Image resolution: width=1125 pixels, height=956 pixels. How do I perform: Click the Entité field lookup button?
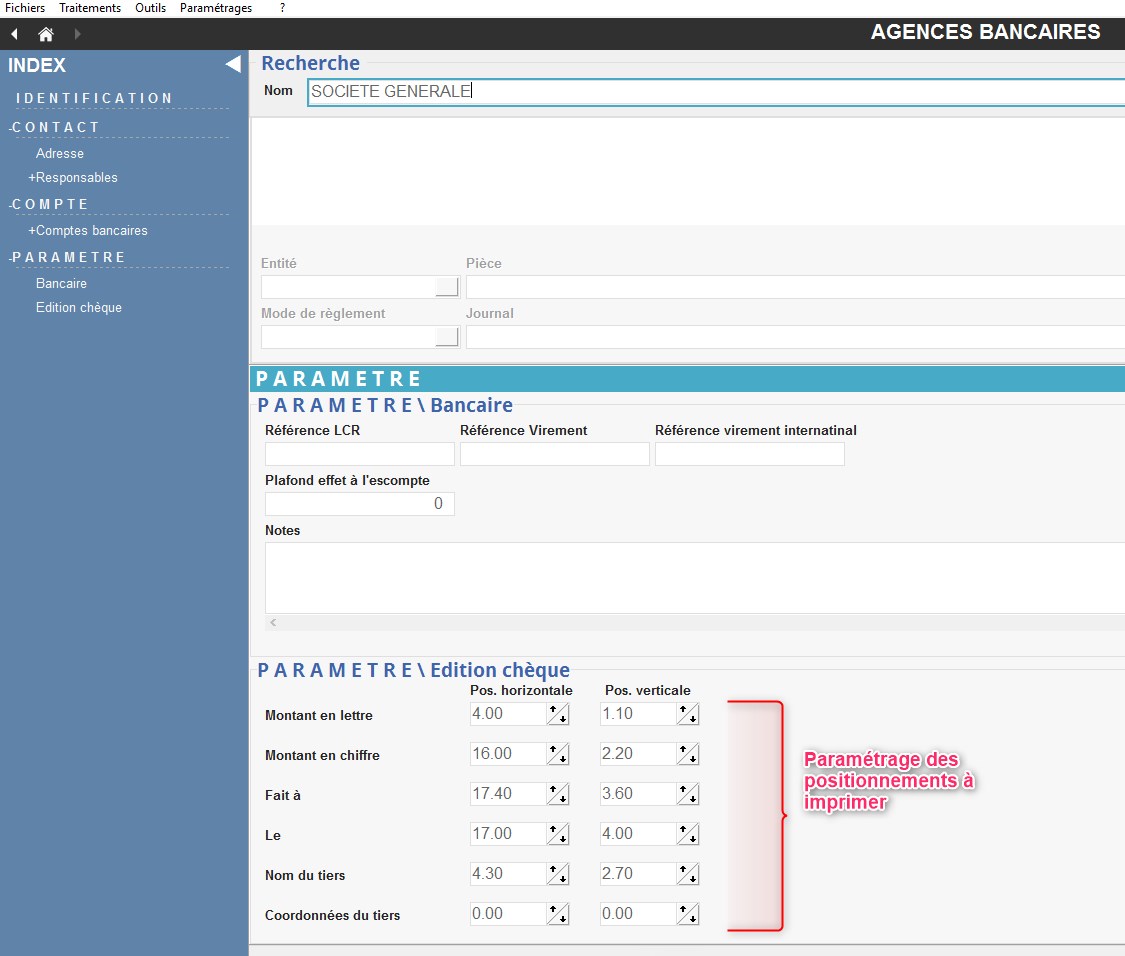pos(447,287)
